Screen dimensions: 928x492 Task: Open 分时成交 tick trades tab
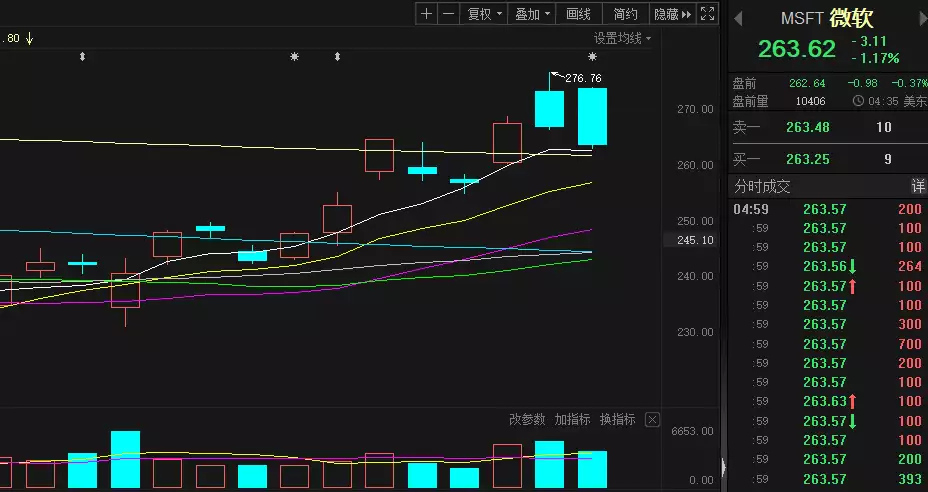click(x=762, y=186)
